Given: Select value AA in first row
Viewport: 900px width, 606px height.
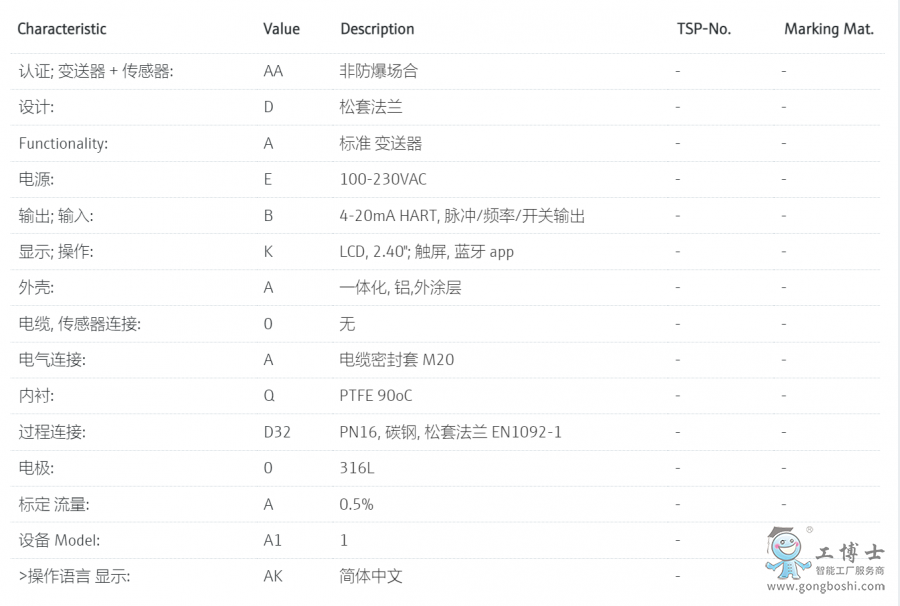Looking at the screenshot, I should [273, 71].
